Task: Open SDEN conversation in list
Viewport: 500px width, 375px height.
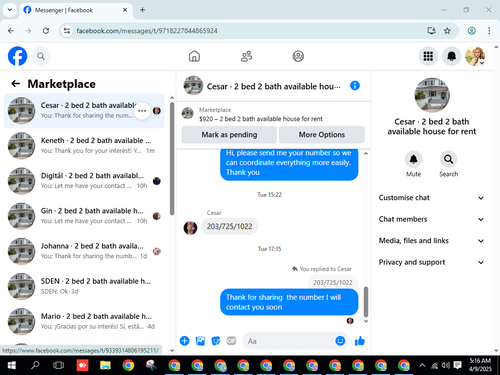Action: [x=84, y=286]
